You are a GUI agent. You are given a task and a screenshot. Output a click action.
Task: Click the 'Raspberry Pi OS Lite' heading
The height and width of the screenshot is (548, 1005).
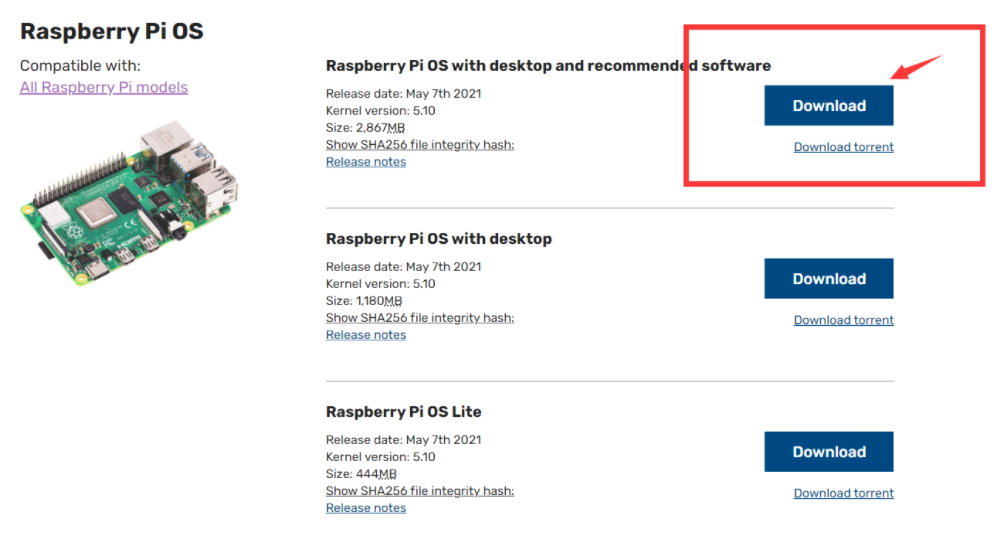click(404, 412)
